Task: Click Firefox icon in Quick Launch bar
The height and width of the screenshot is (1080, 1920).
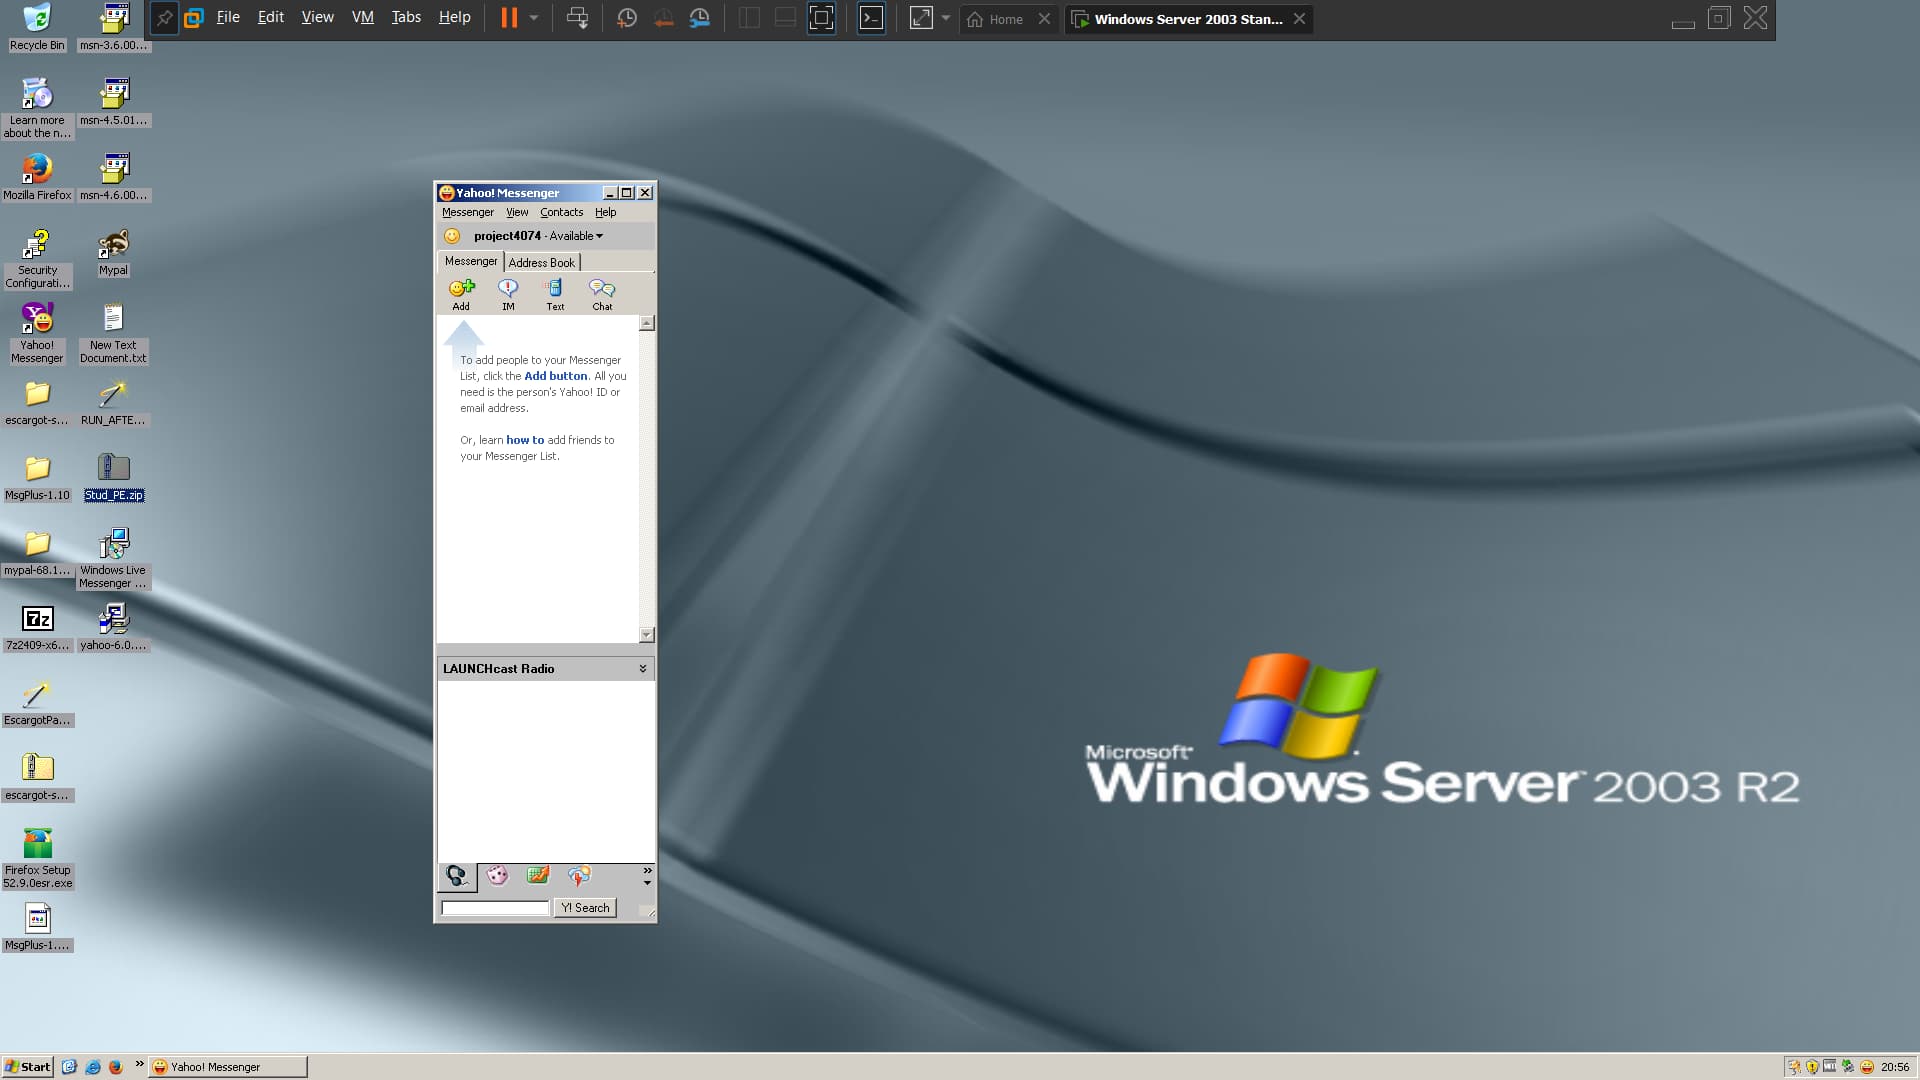Action: pos(115,1067)
